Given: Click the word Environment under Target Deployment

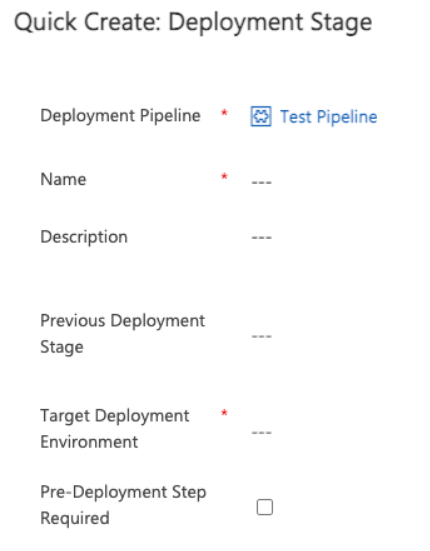Looking at the screenshot, I should (x=89, y=442).
